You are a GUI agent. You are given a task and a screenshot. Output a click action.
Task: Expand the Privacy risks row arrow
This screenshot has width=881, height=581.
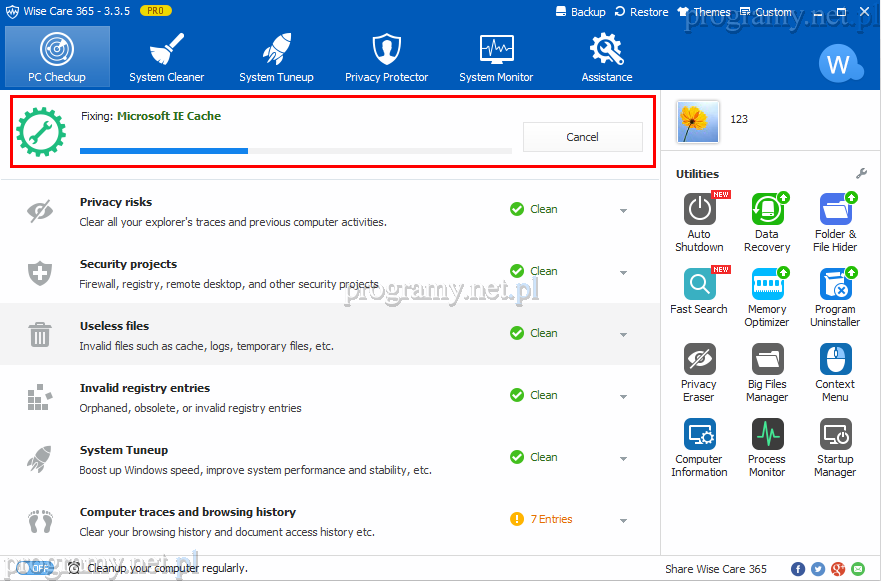[623, 211]
